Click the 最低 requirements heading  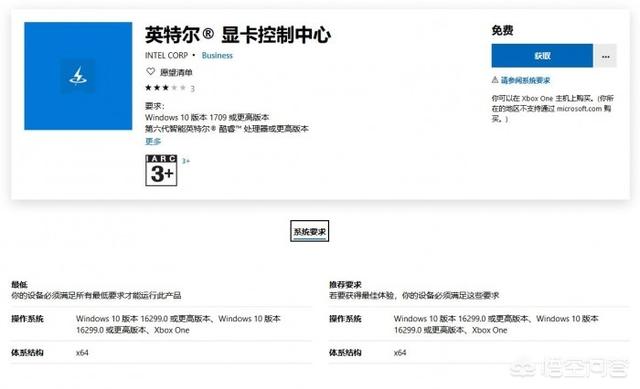point(19,285)
